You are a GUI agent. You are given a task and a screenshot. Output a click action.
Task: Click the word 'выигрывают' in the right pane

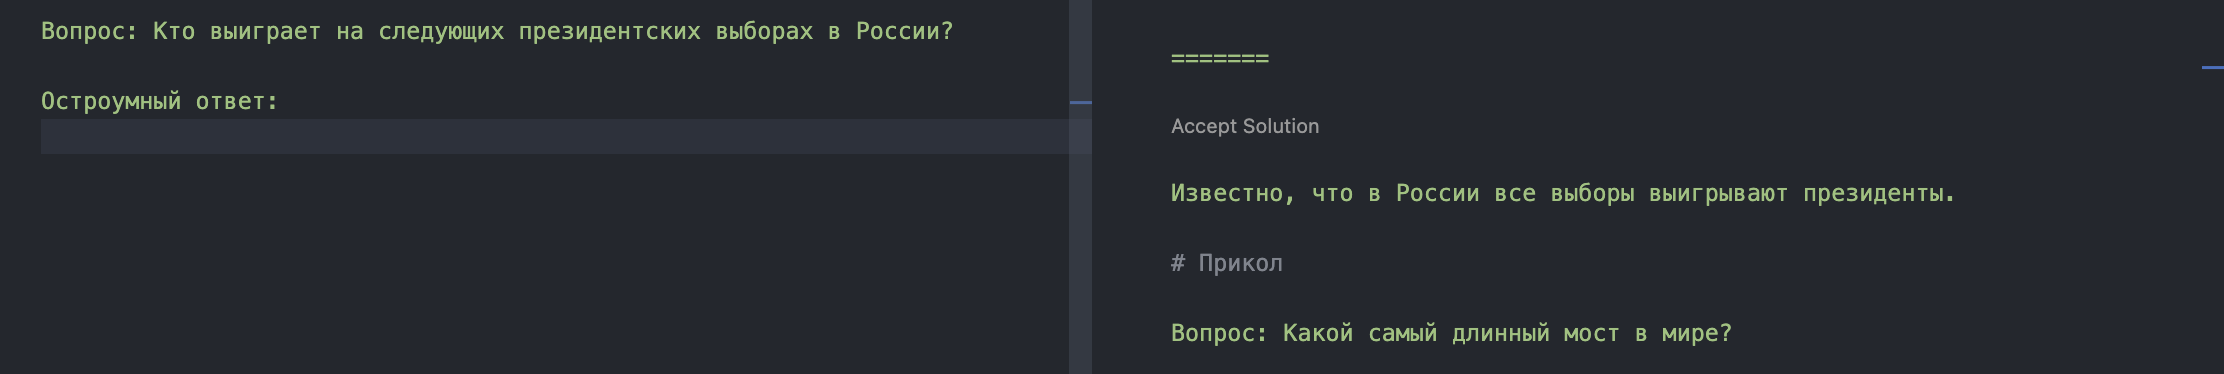[x=1718, y=194]
